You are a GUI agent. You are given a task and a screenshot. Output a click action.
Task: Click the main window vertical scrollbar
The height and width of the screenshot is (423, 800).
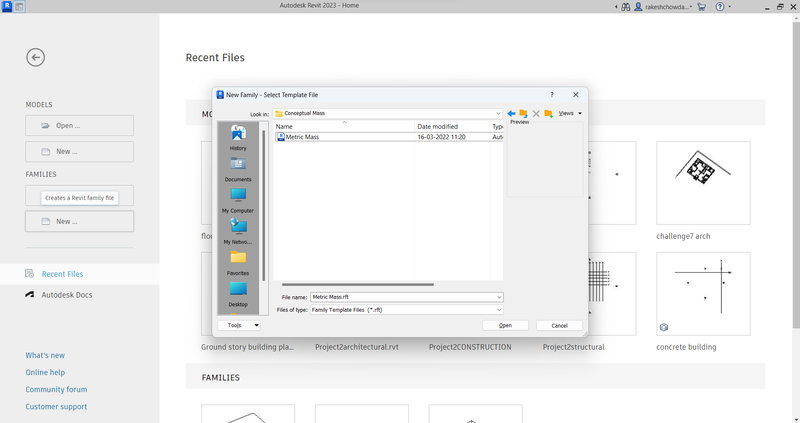pos(796,173)
